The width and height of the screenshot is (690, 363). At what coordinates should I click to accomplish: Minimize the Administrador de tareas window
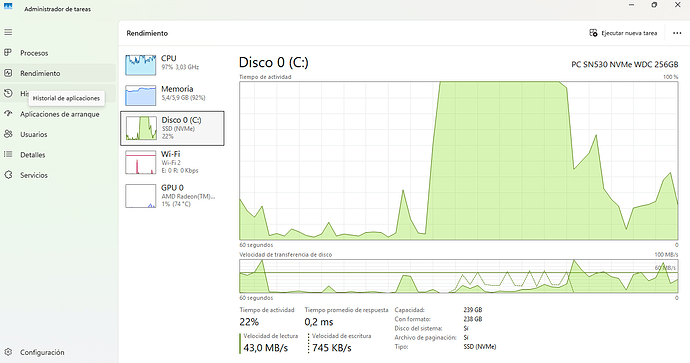click(x=631, y=5)
